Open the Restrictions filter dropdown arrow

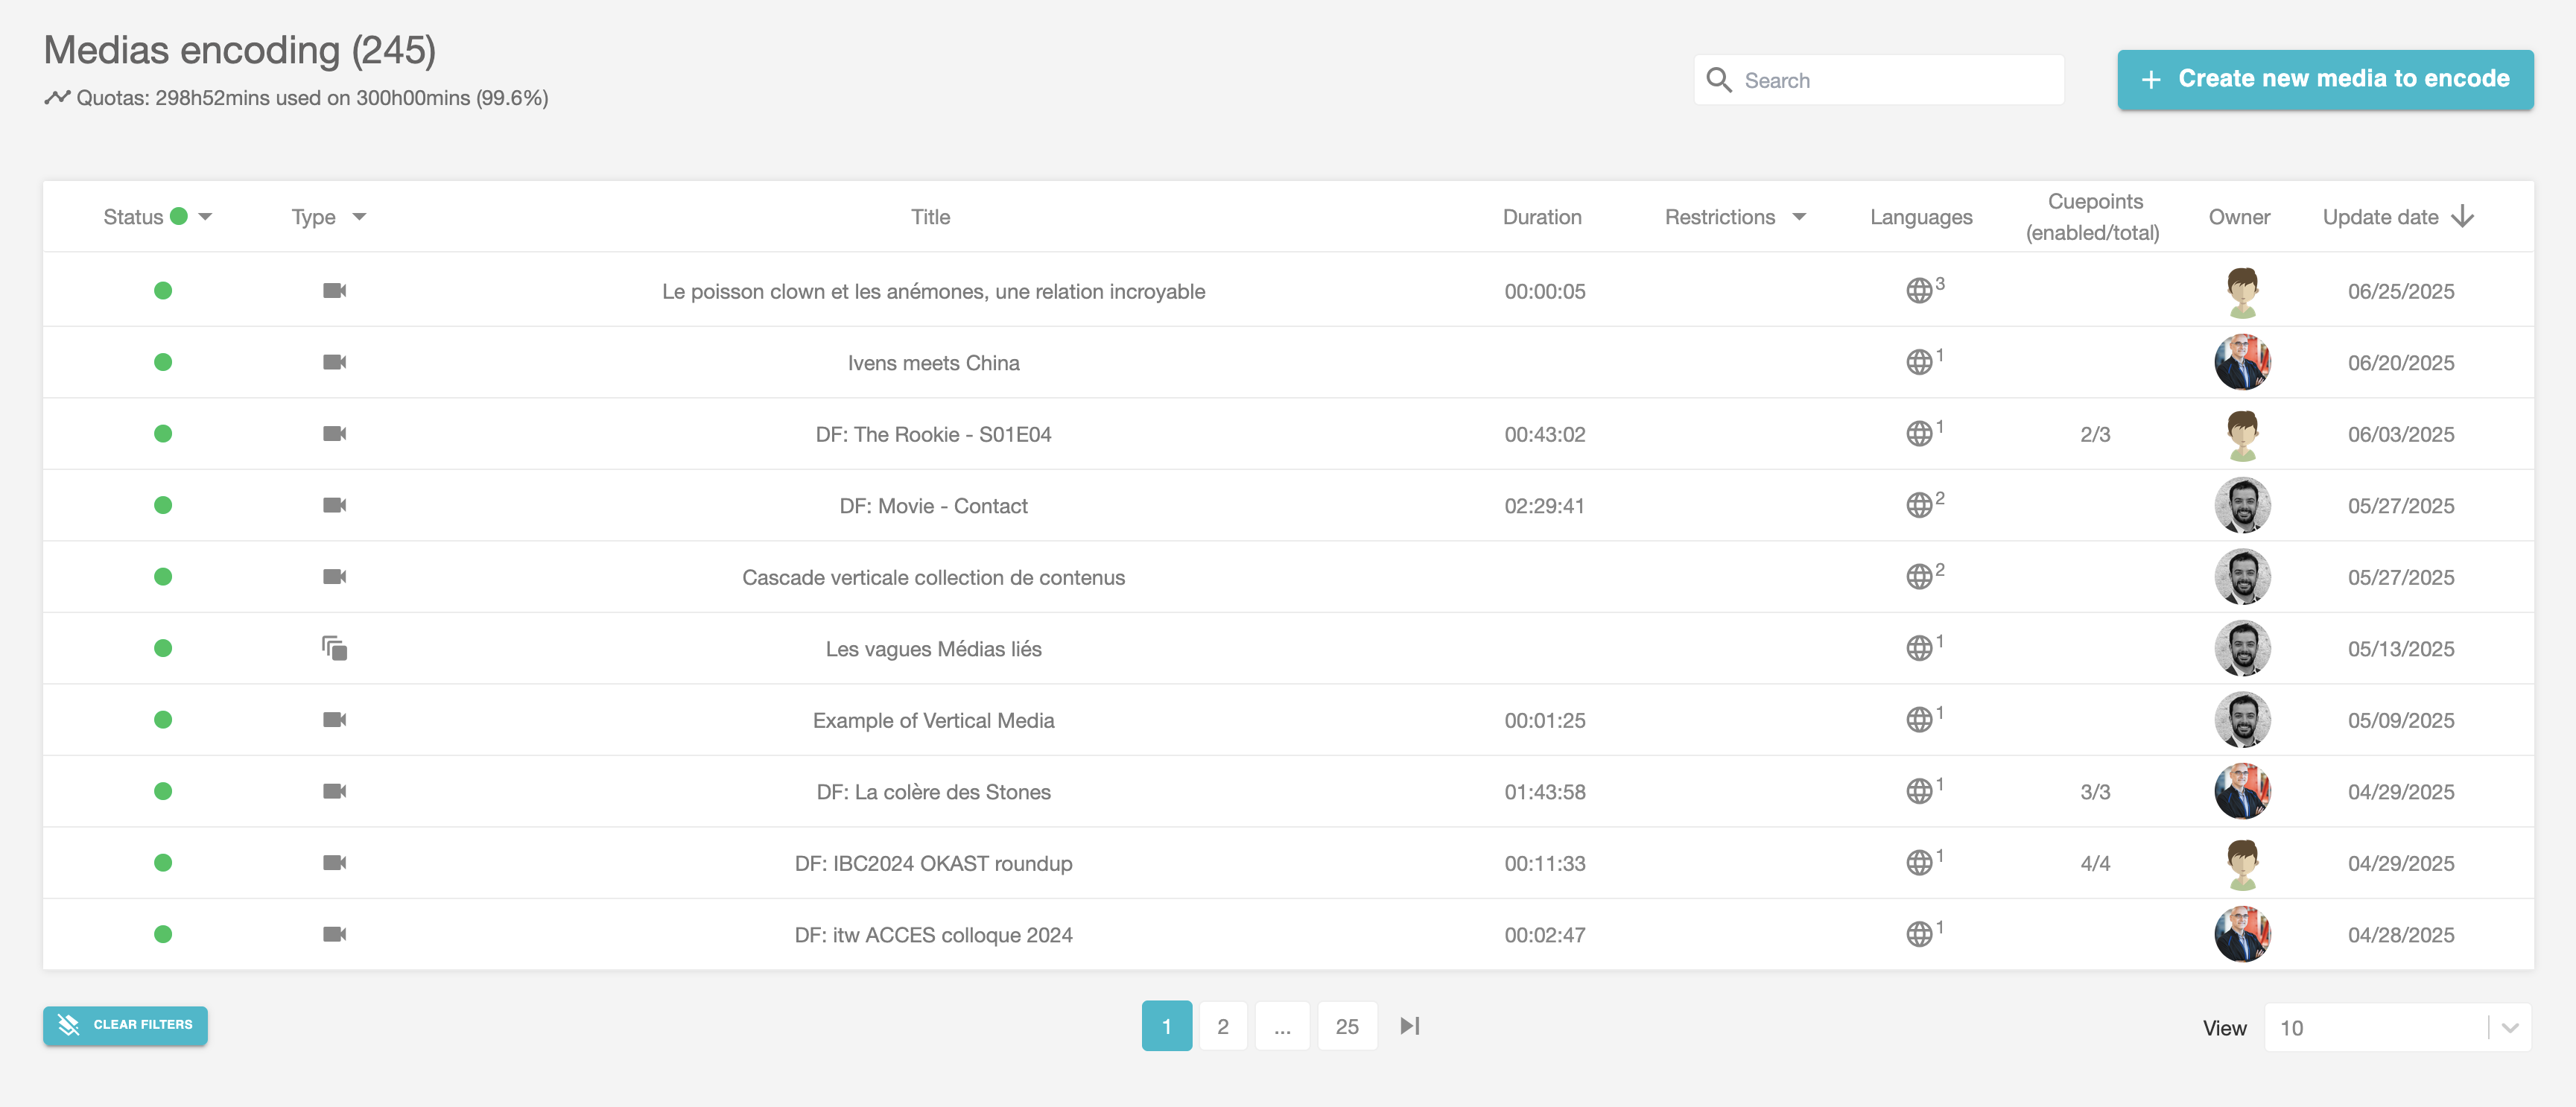pyautogui.click(x=1799, y=217)
